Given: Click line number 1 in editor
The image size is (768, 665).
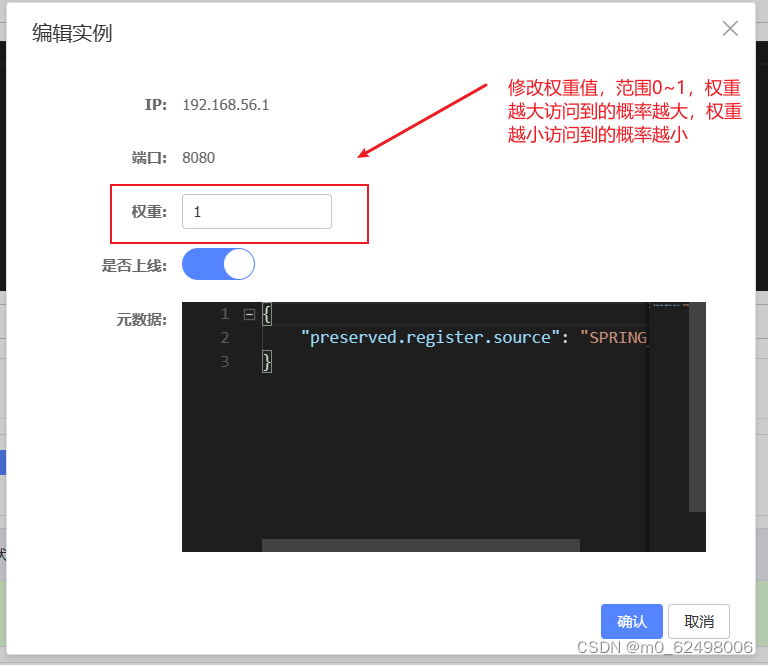Looking at the screenshot, I should 224,314.
